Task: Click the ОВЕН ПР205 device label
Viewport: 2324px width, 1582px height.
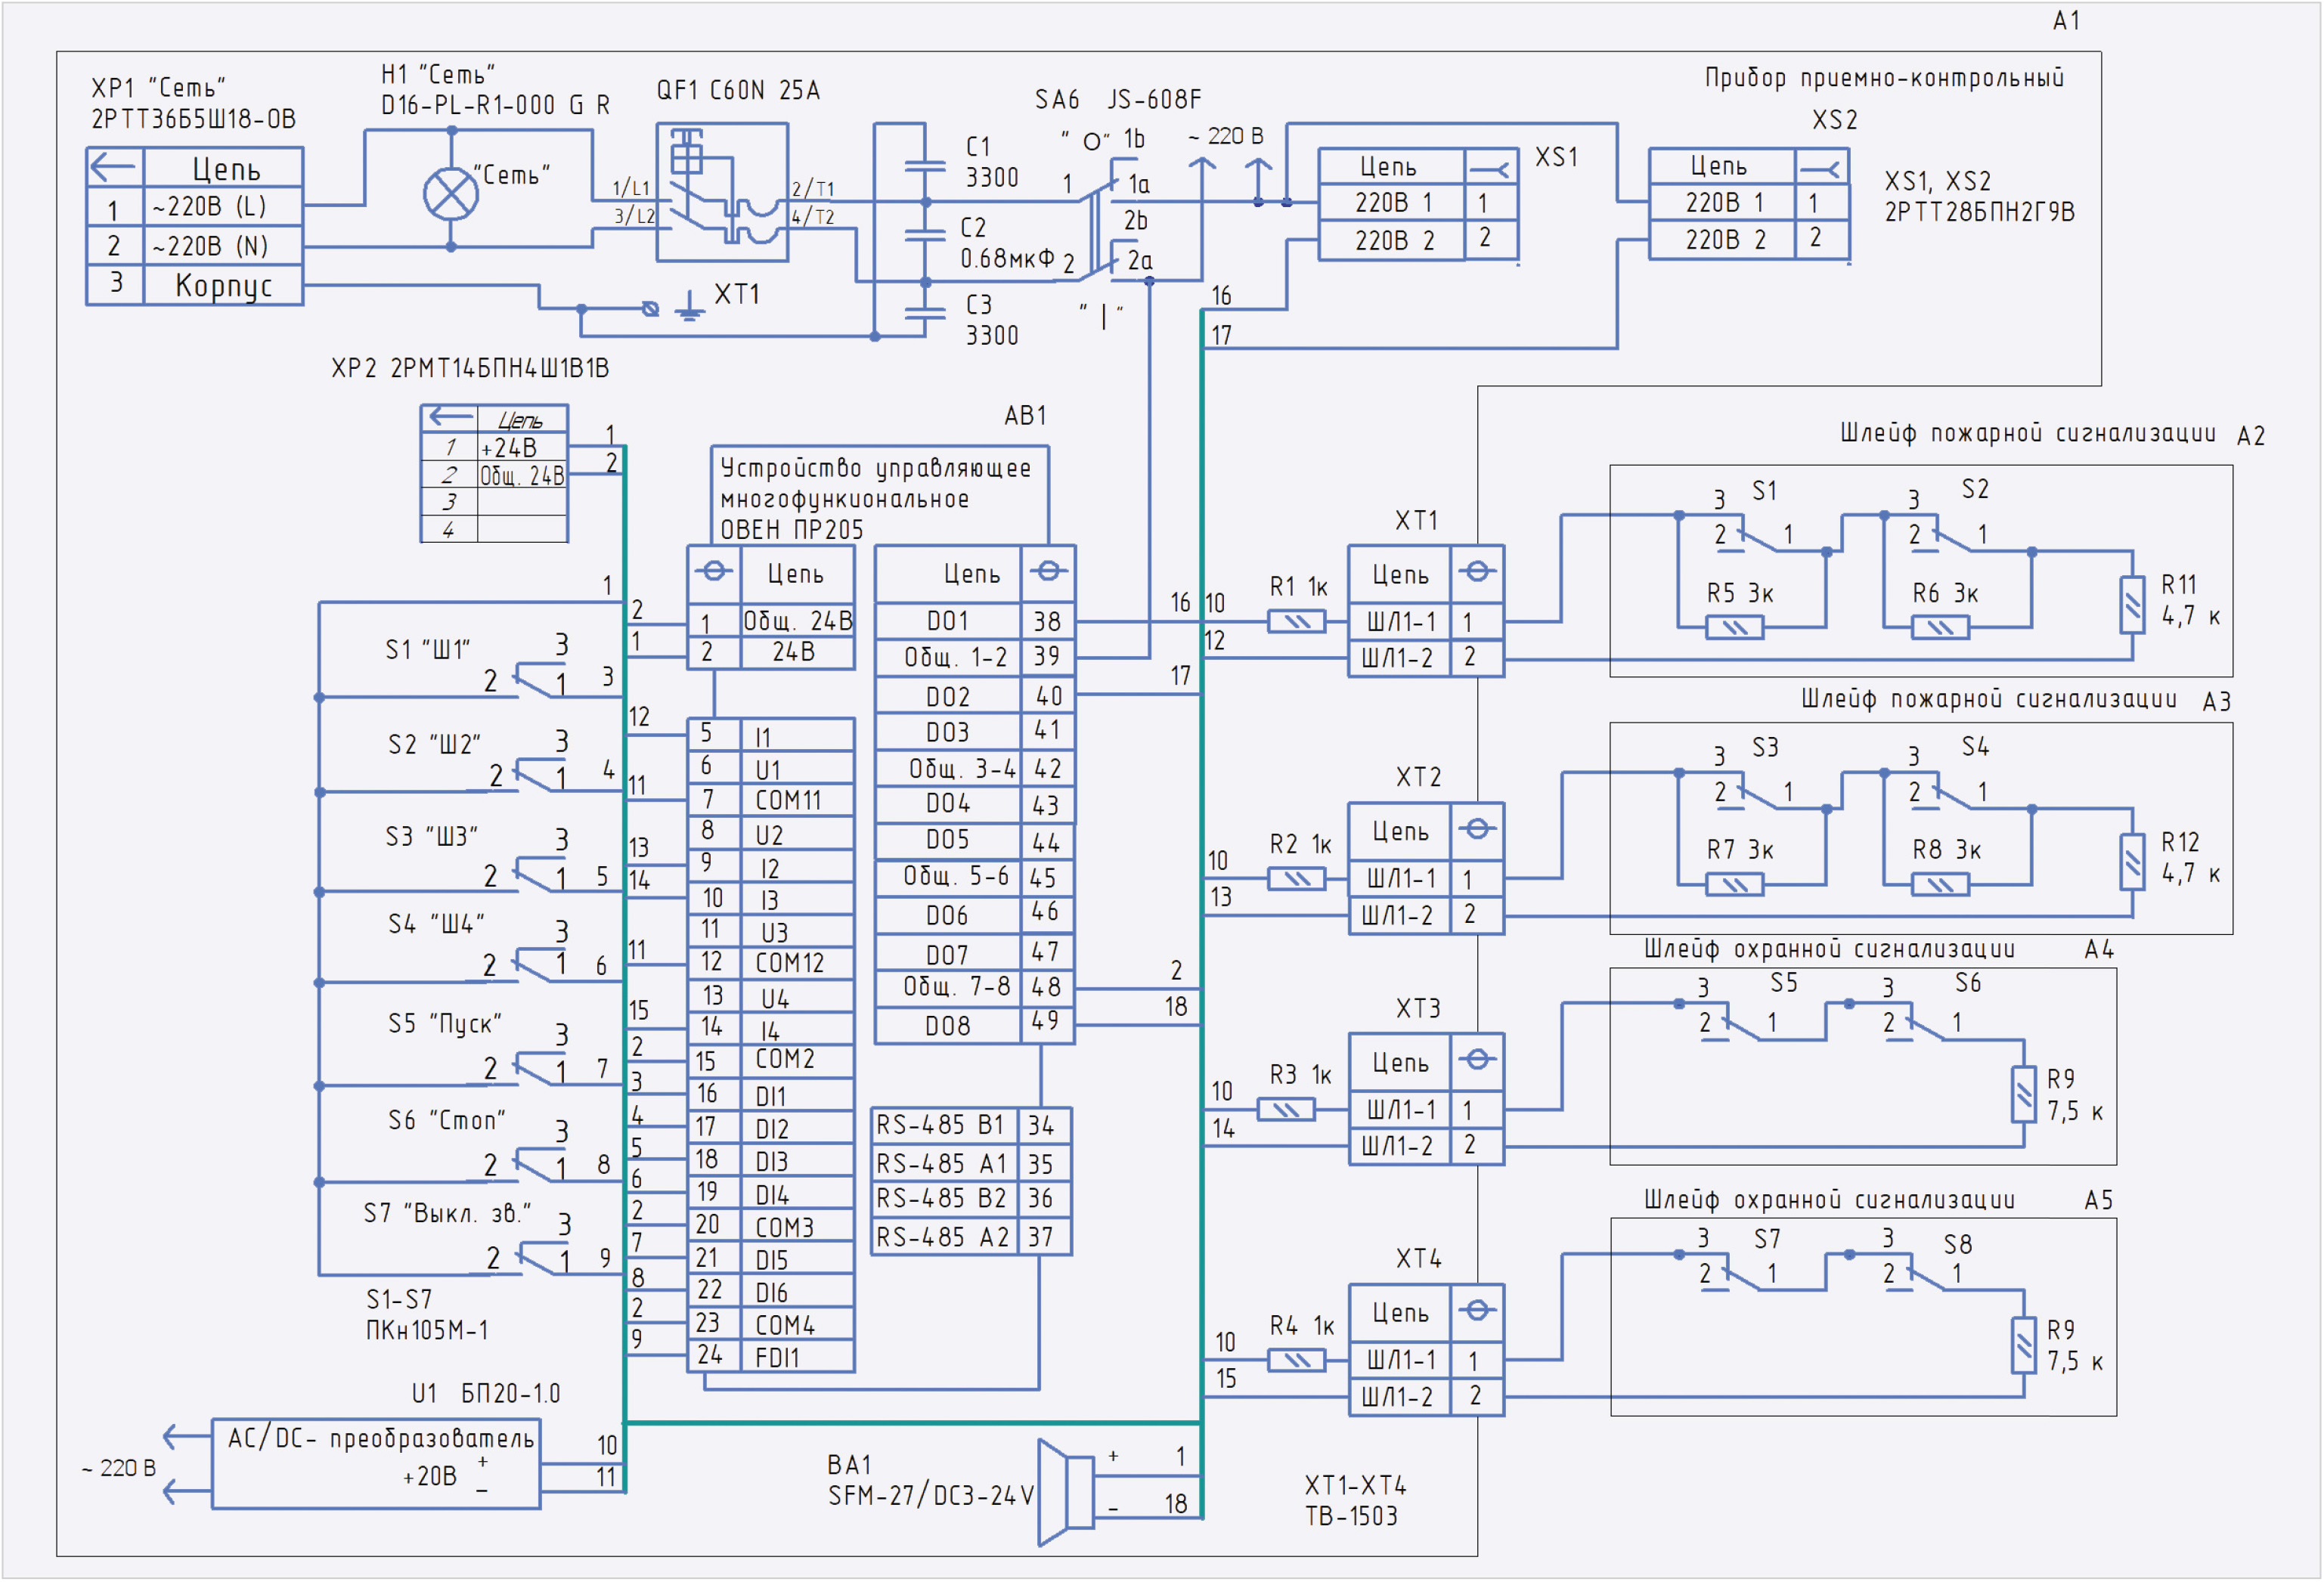Action: pos(791,529)
